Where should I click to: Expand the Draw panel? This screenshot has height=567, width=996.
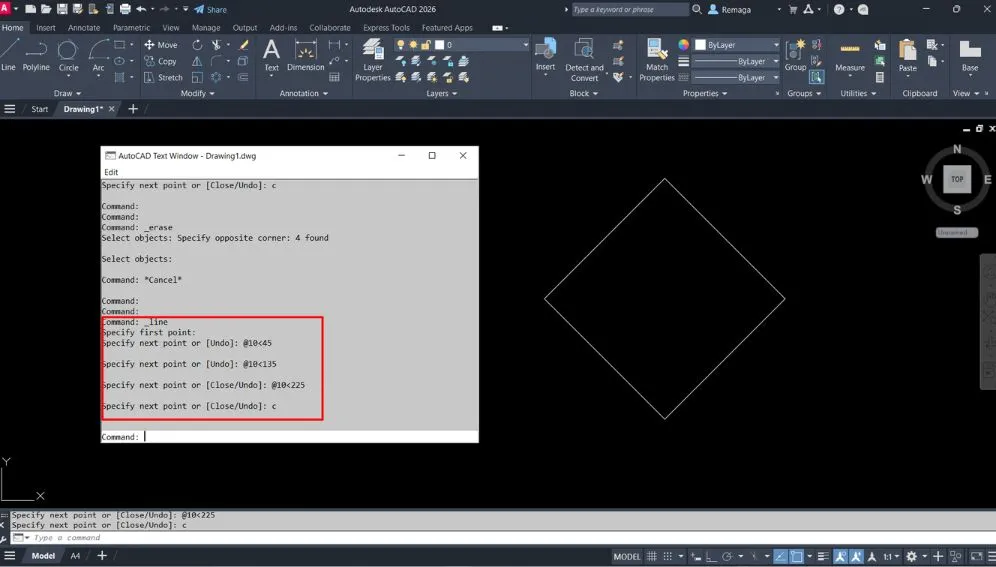click(x=67, y=93)
